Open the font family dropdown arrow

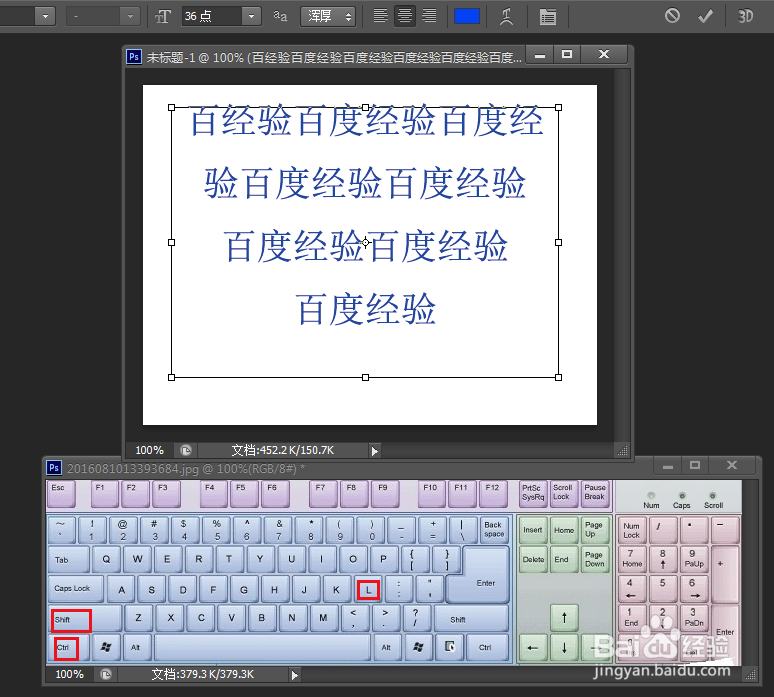pyautogui.click(x=45, y=16)
